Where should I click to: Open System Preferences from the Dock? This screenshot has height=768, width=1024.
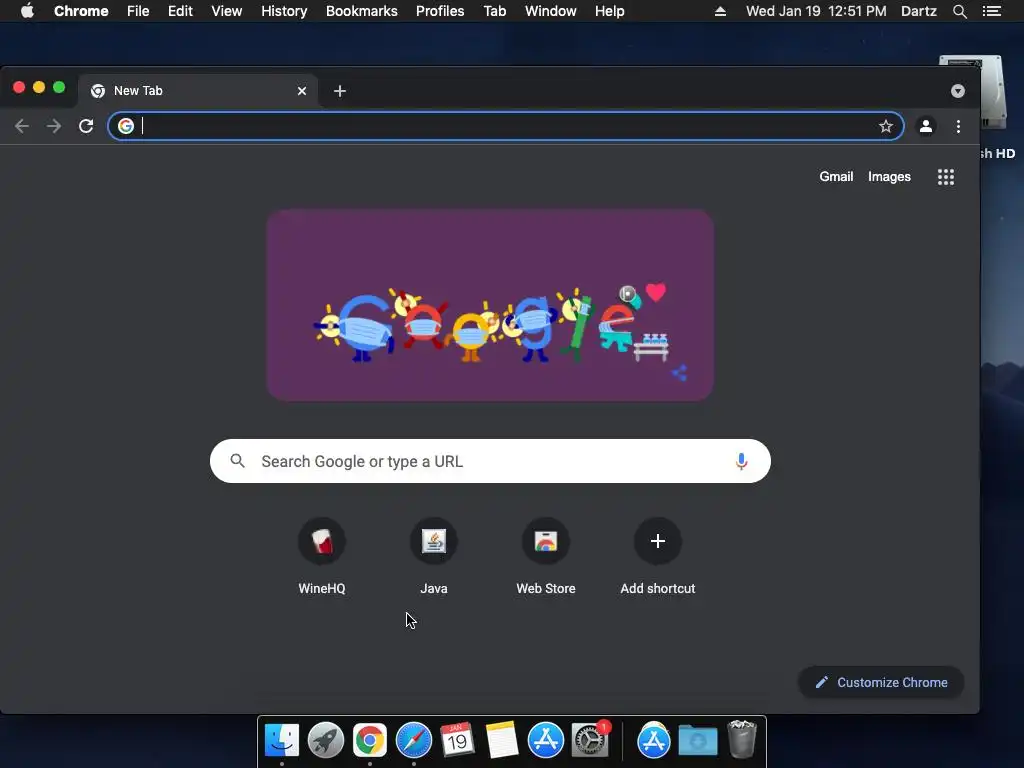tap(590, 740)
